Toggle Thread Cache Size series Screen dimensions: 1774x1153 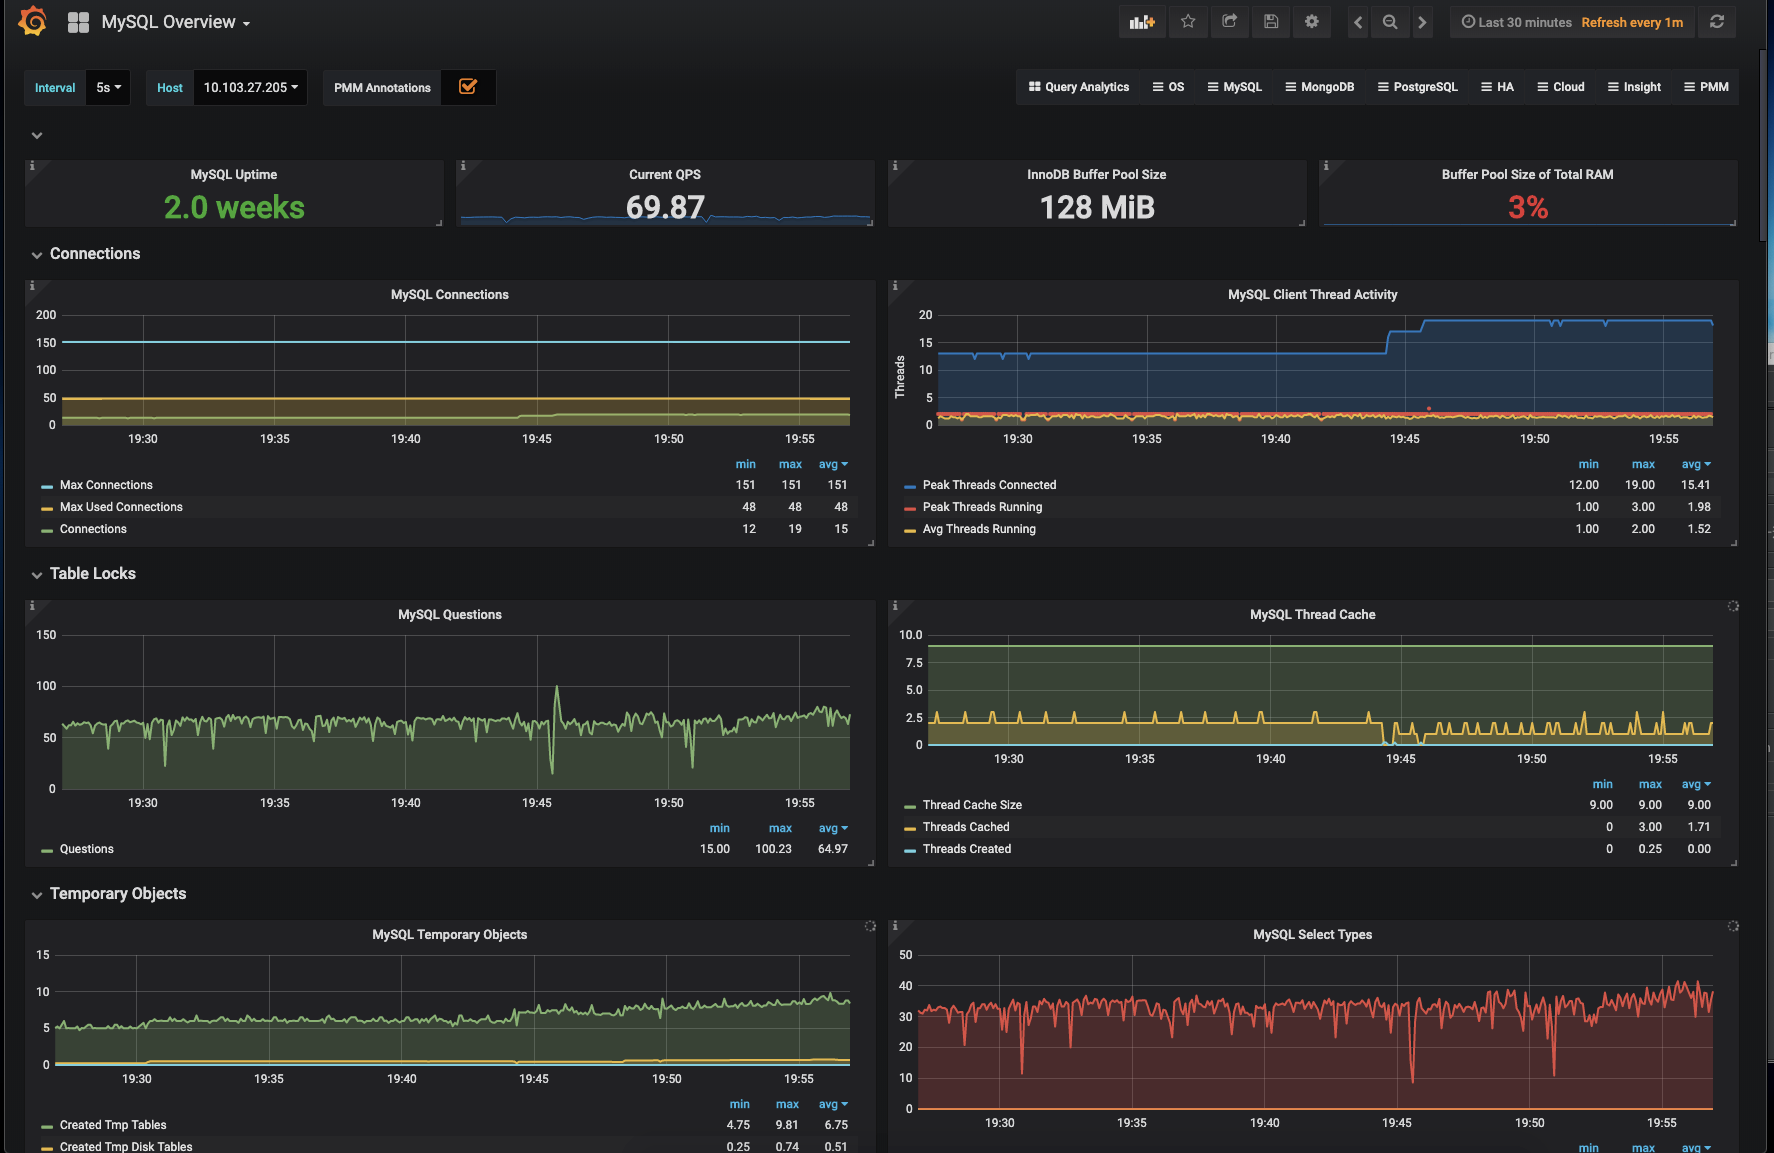coord(972,805)
